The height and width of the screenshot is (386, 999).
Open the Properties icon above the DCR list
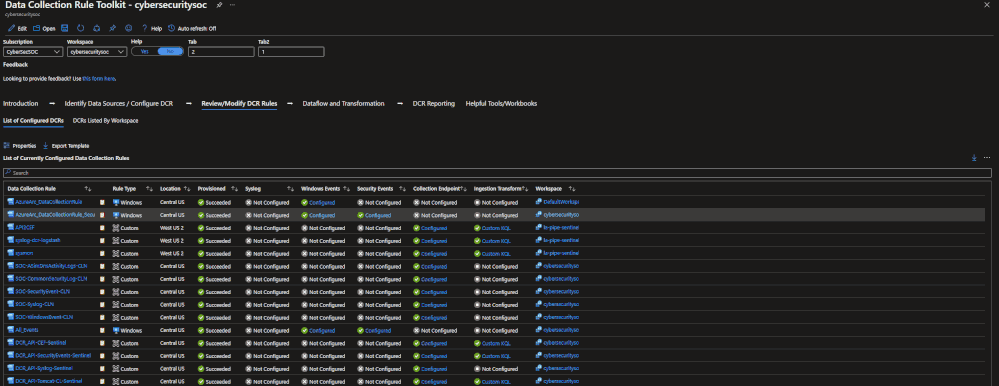(7, 145)
